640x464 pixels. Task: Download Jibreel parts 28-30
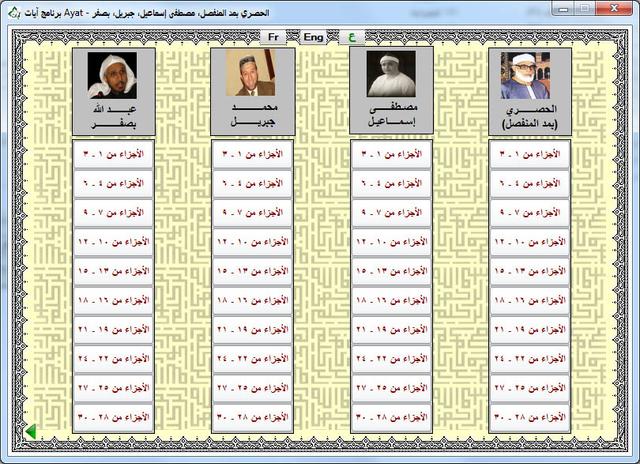(253, 417)
